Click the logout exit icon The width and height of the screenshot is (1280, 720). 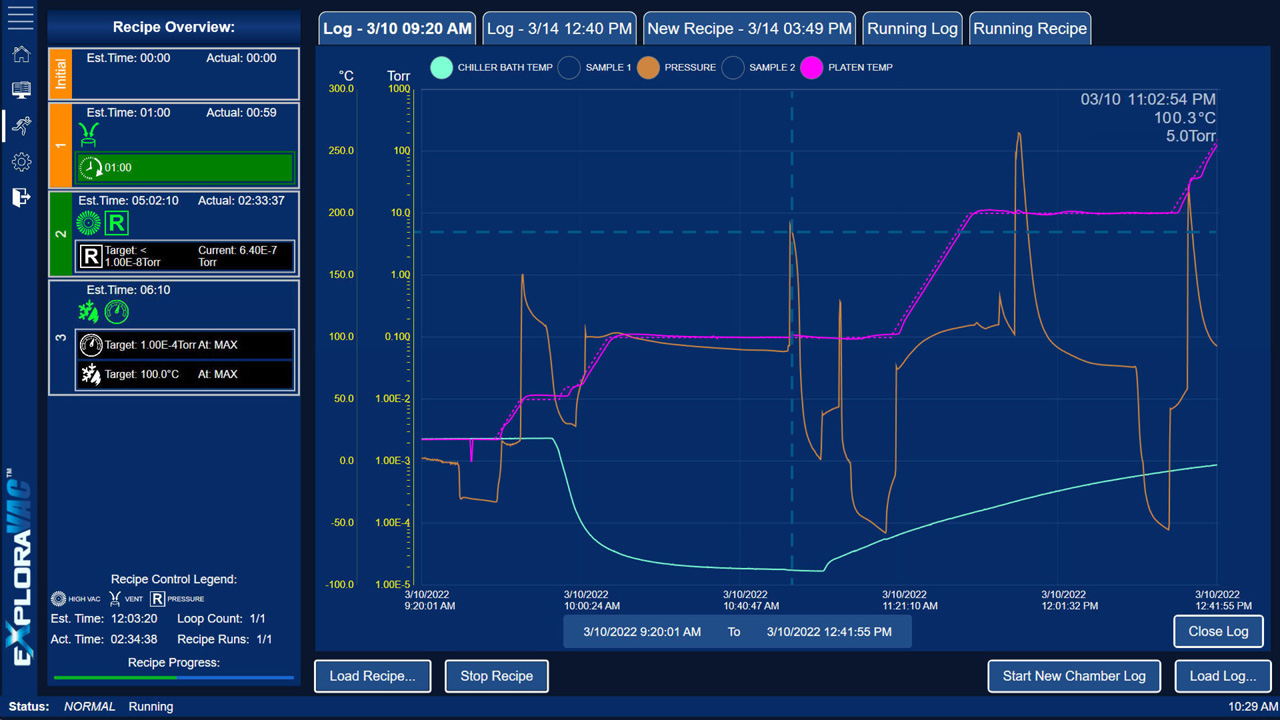(x=21, y=197)
